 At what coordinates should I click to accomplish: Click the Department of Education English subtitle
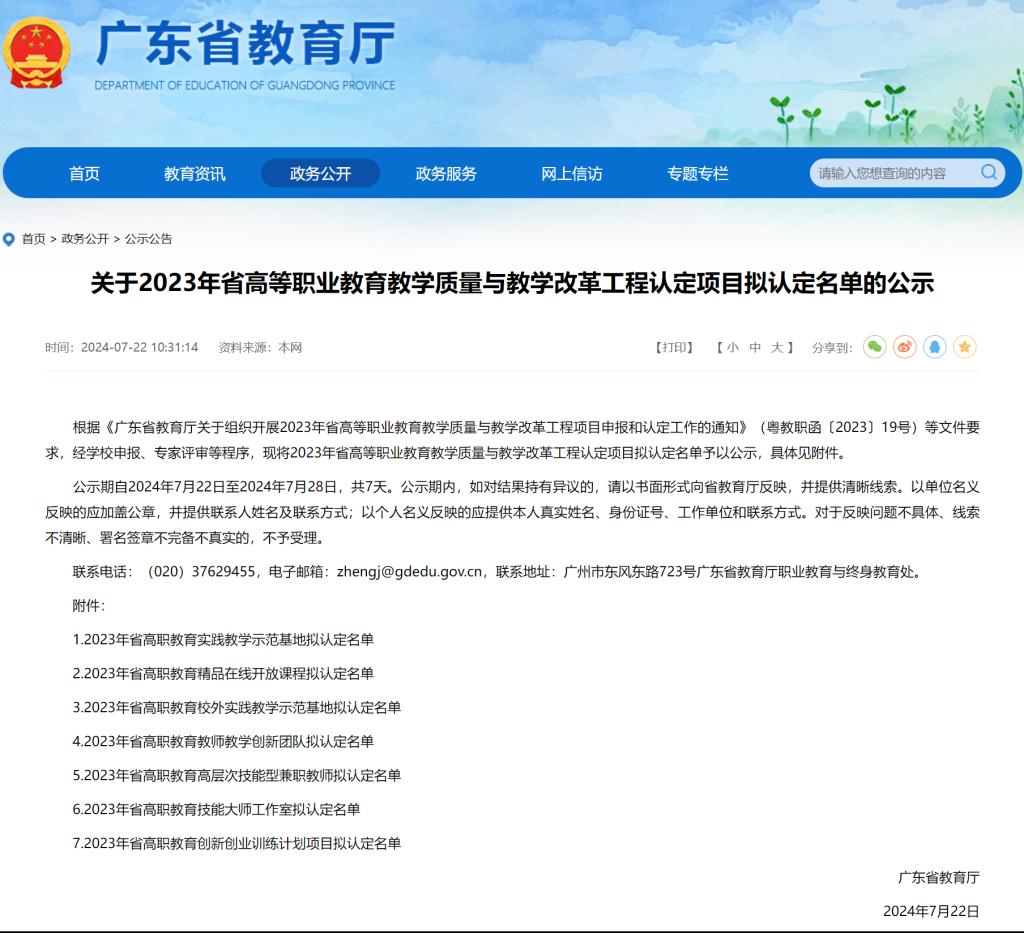245,86
